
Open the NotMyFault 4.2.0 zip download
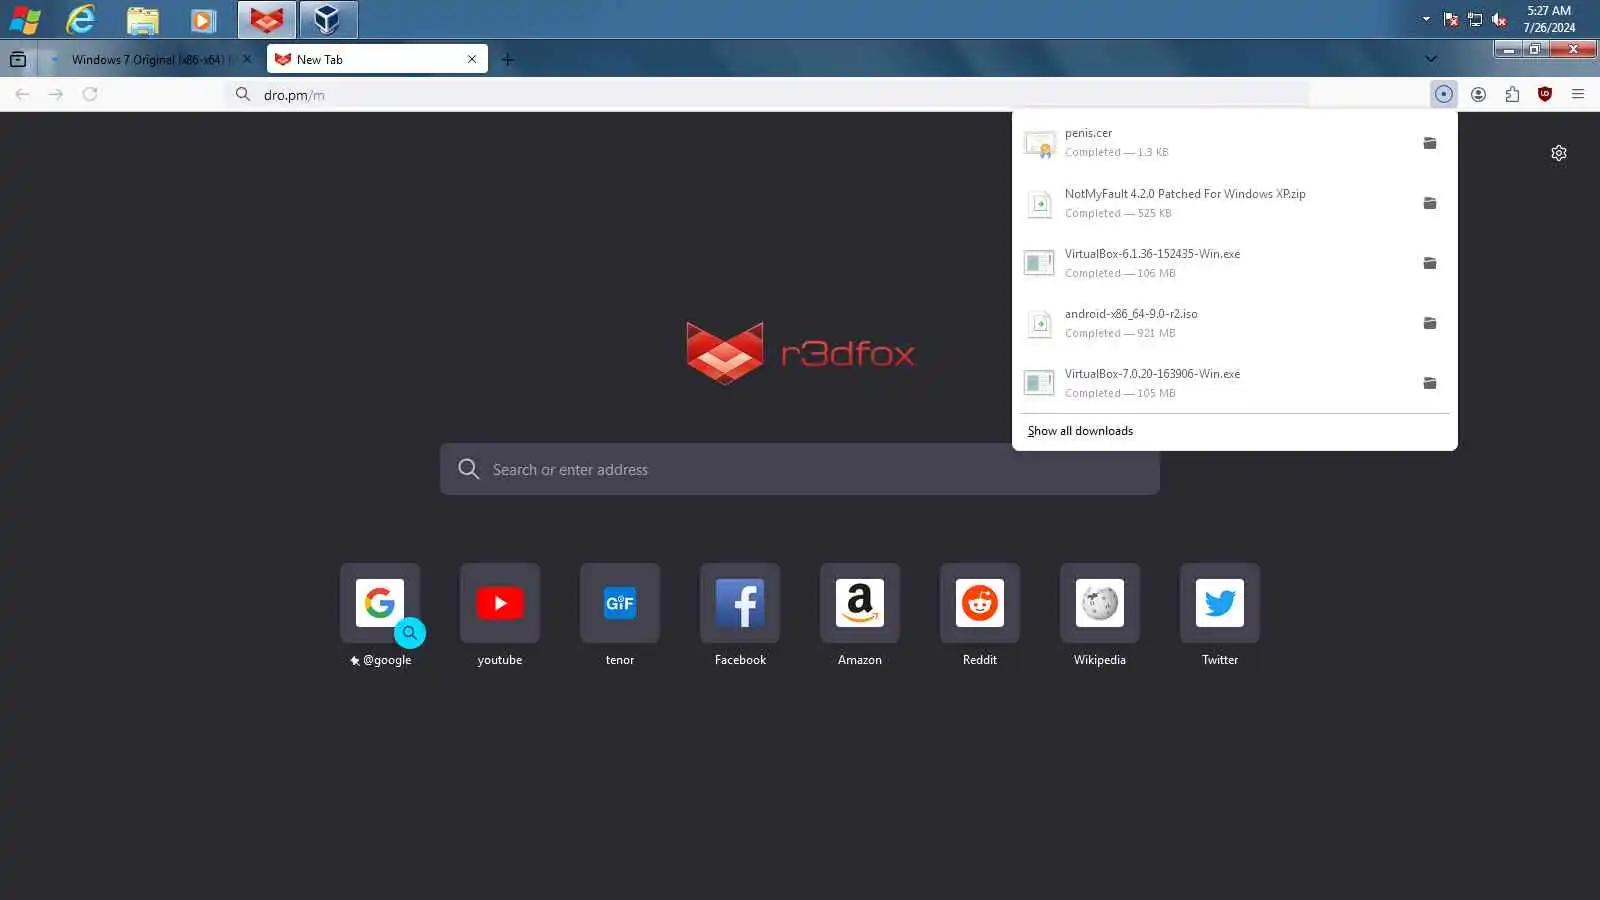click(1213, 203)
